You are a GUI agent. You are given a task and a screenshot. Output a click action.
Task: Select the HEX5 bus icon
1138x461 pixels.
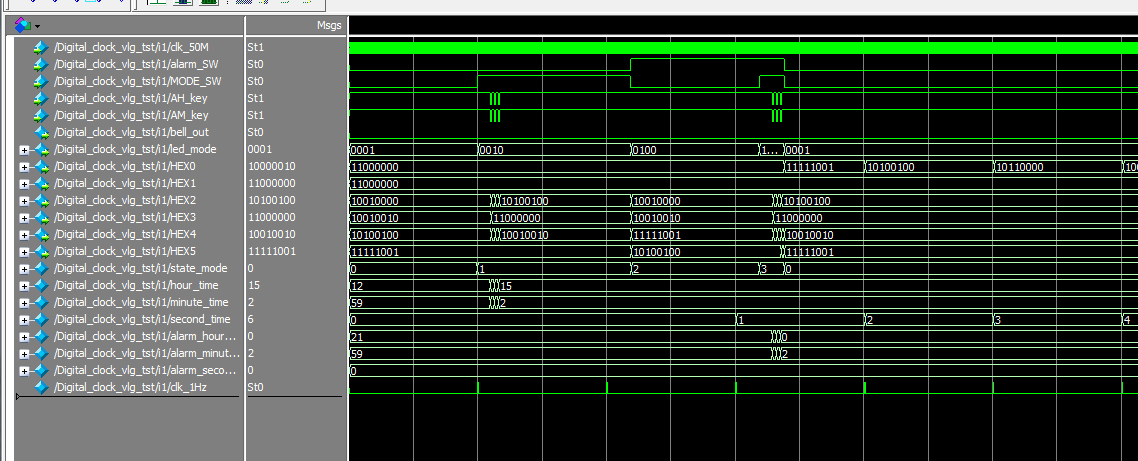pyautogui.click(x=41, y=251)
